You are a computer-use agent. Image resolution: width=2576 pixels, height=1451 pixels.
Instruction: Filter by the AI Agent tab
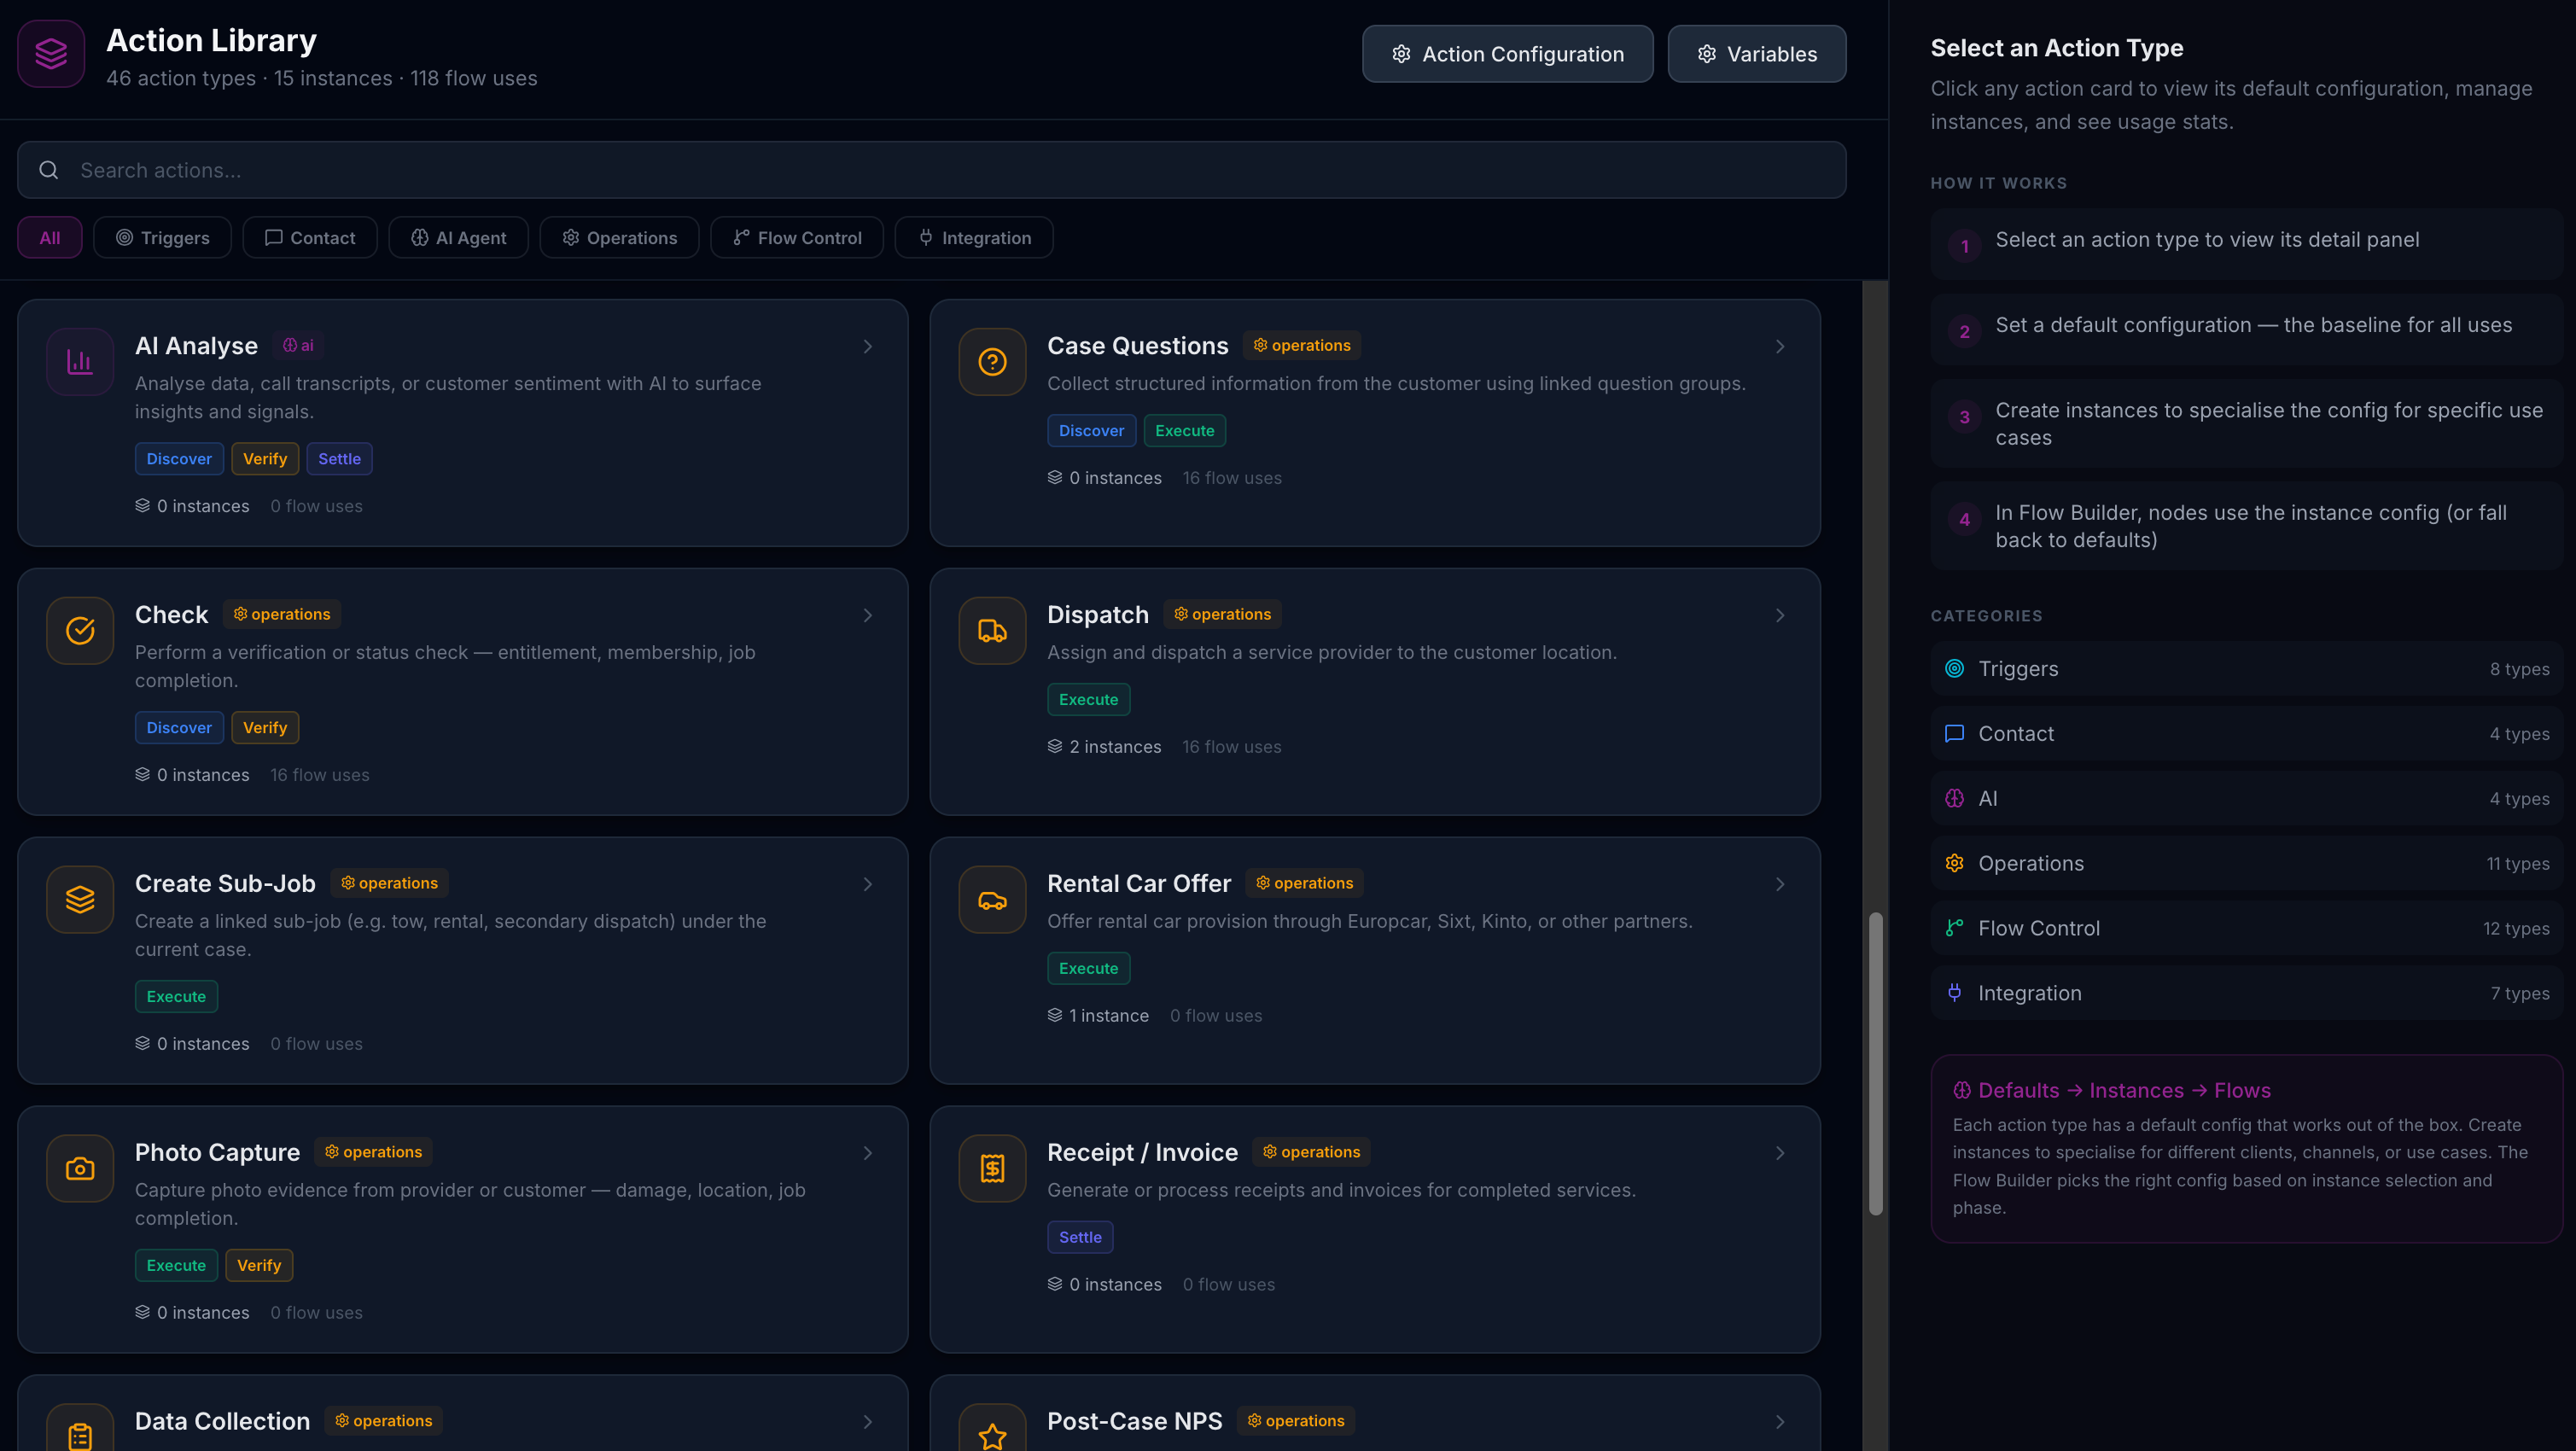coord(458,238)
